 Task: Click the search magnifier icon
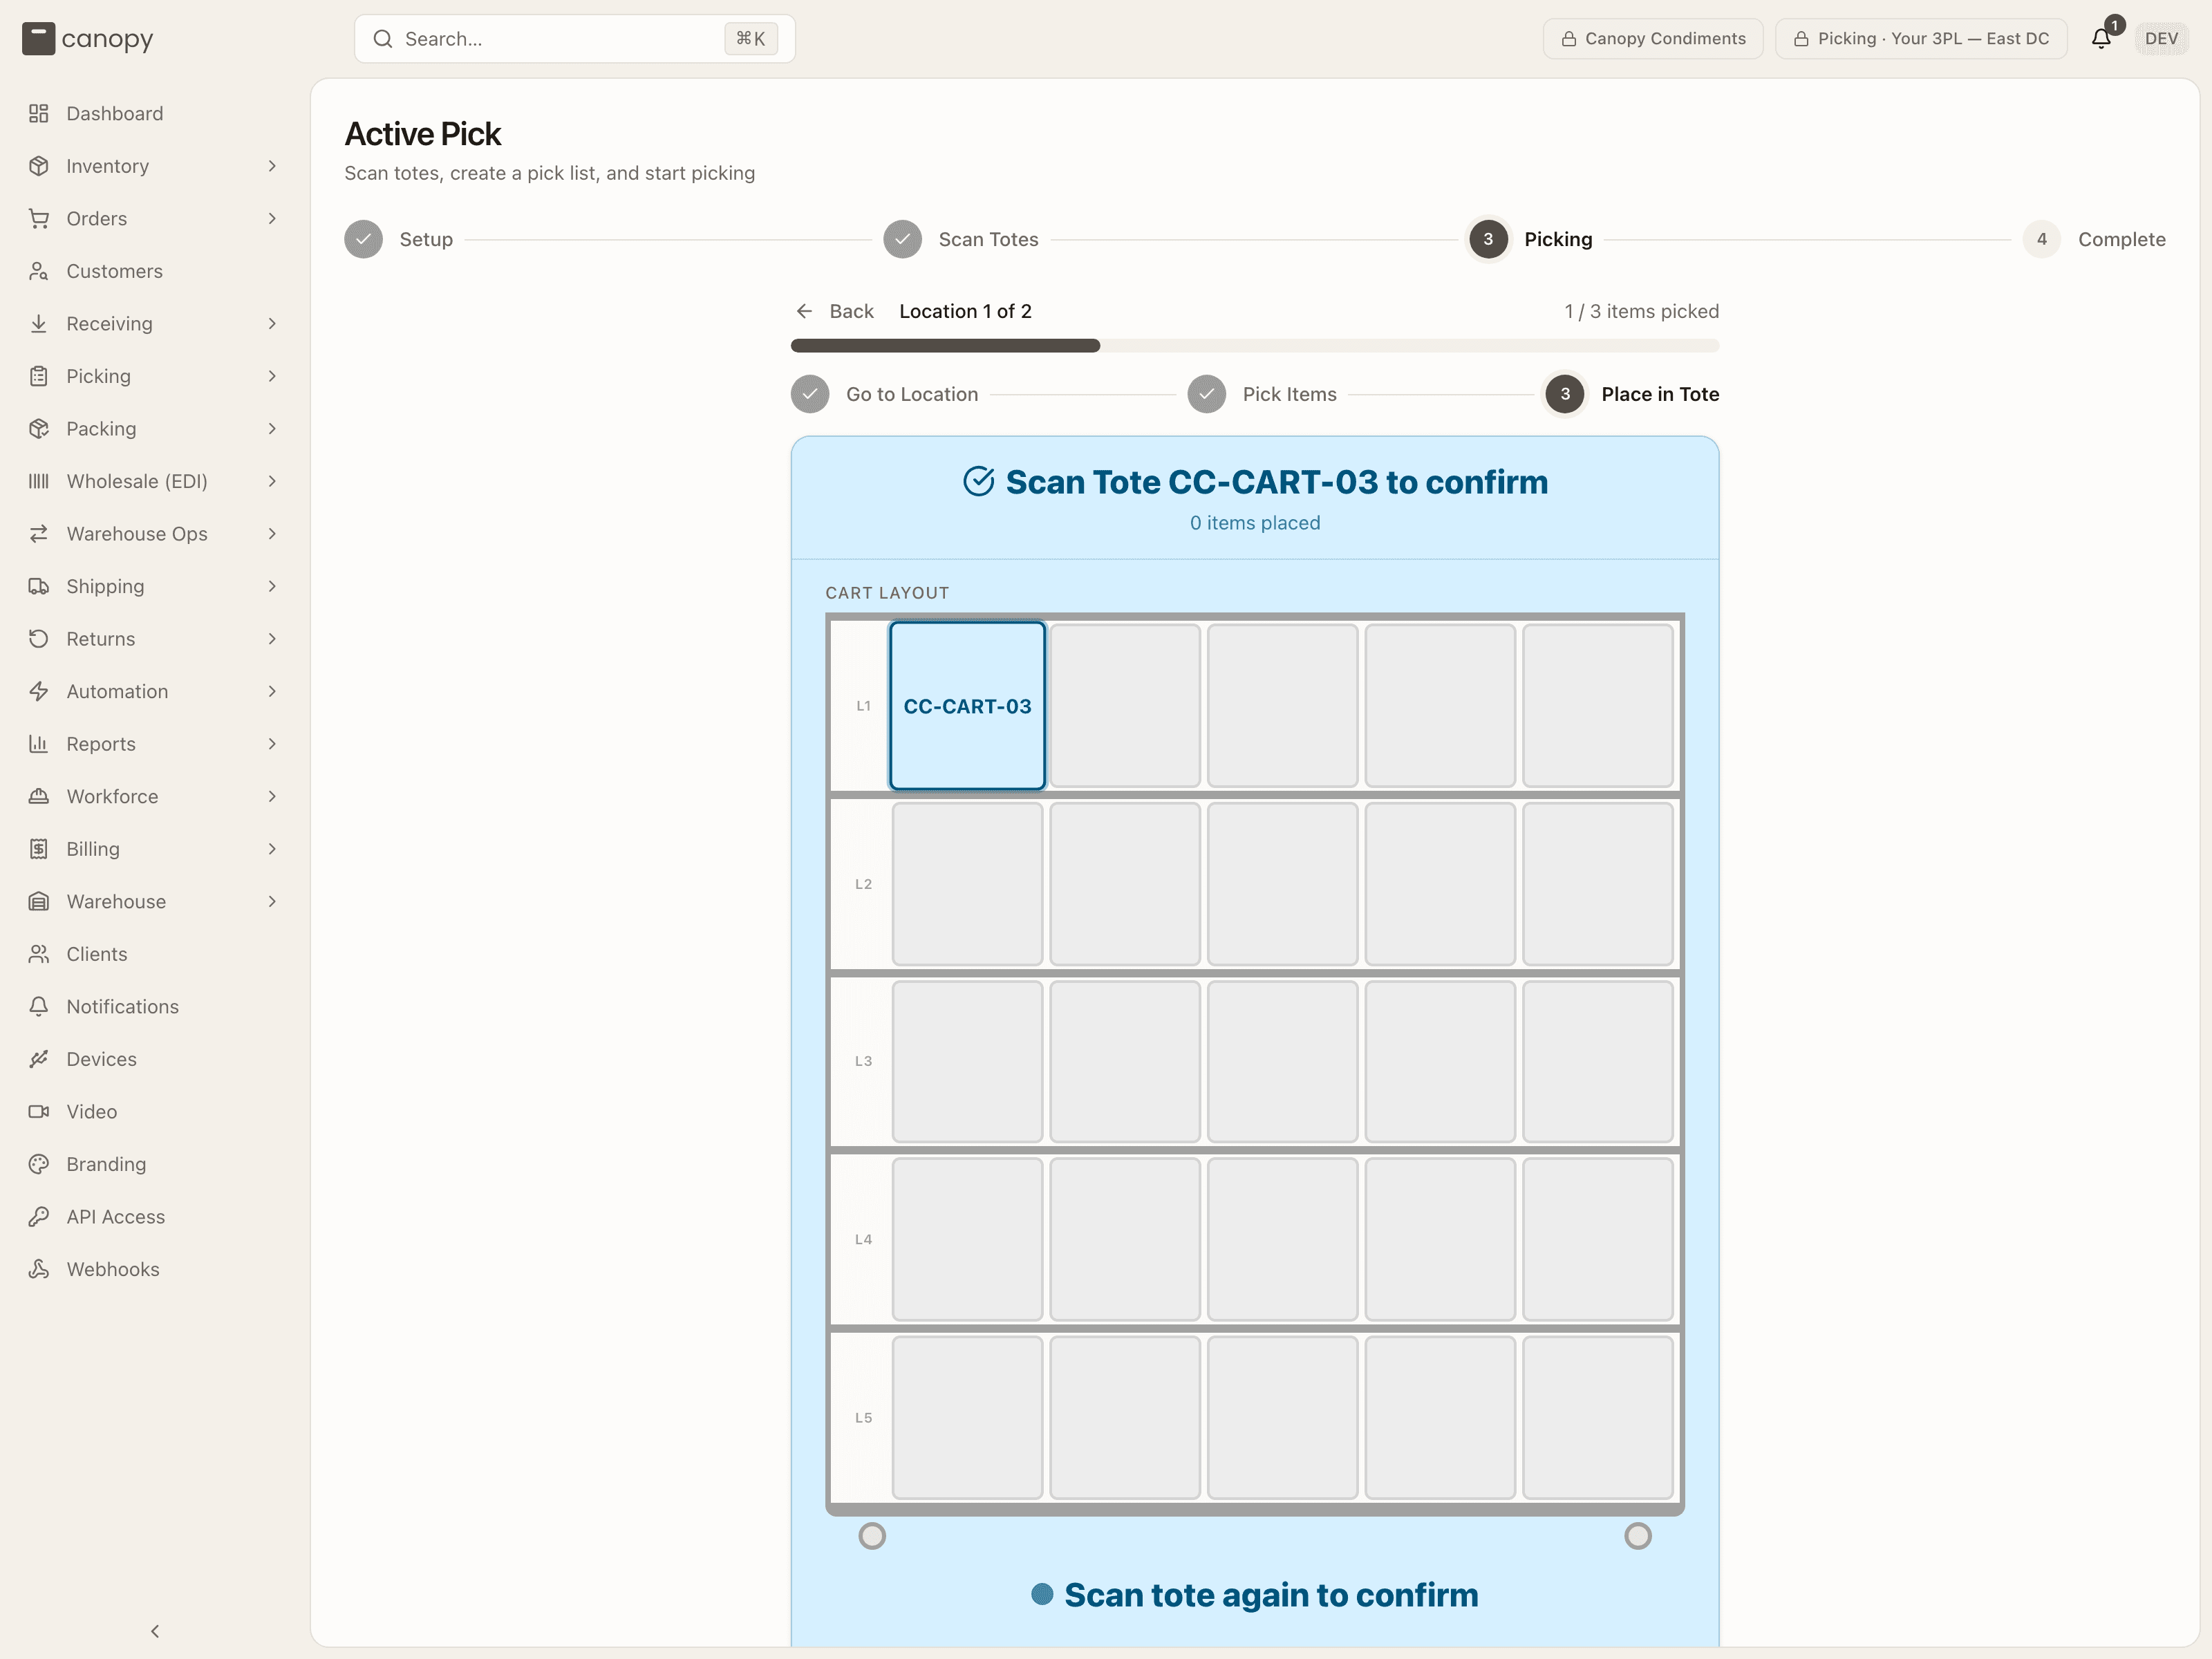382,39
